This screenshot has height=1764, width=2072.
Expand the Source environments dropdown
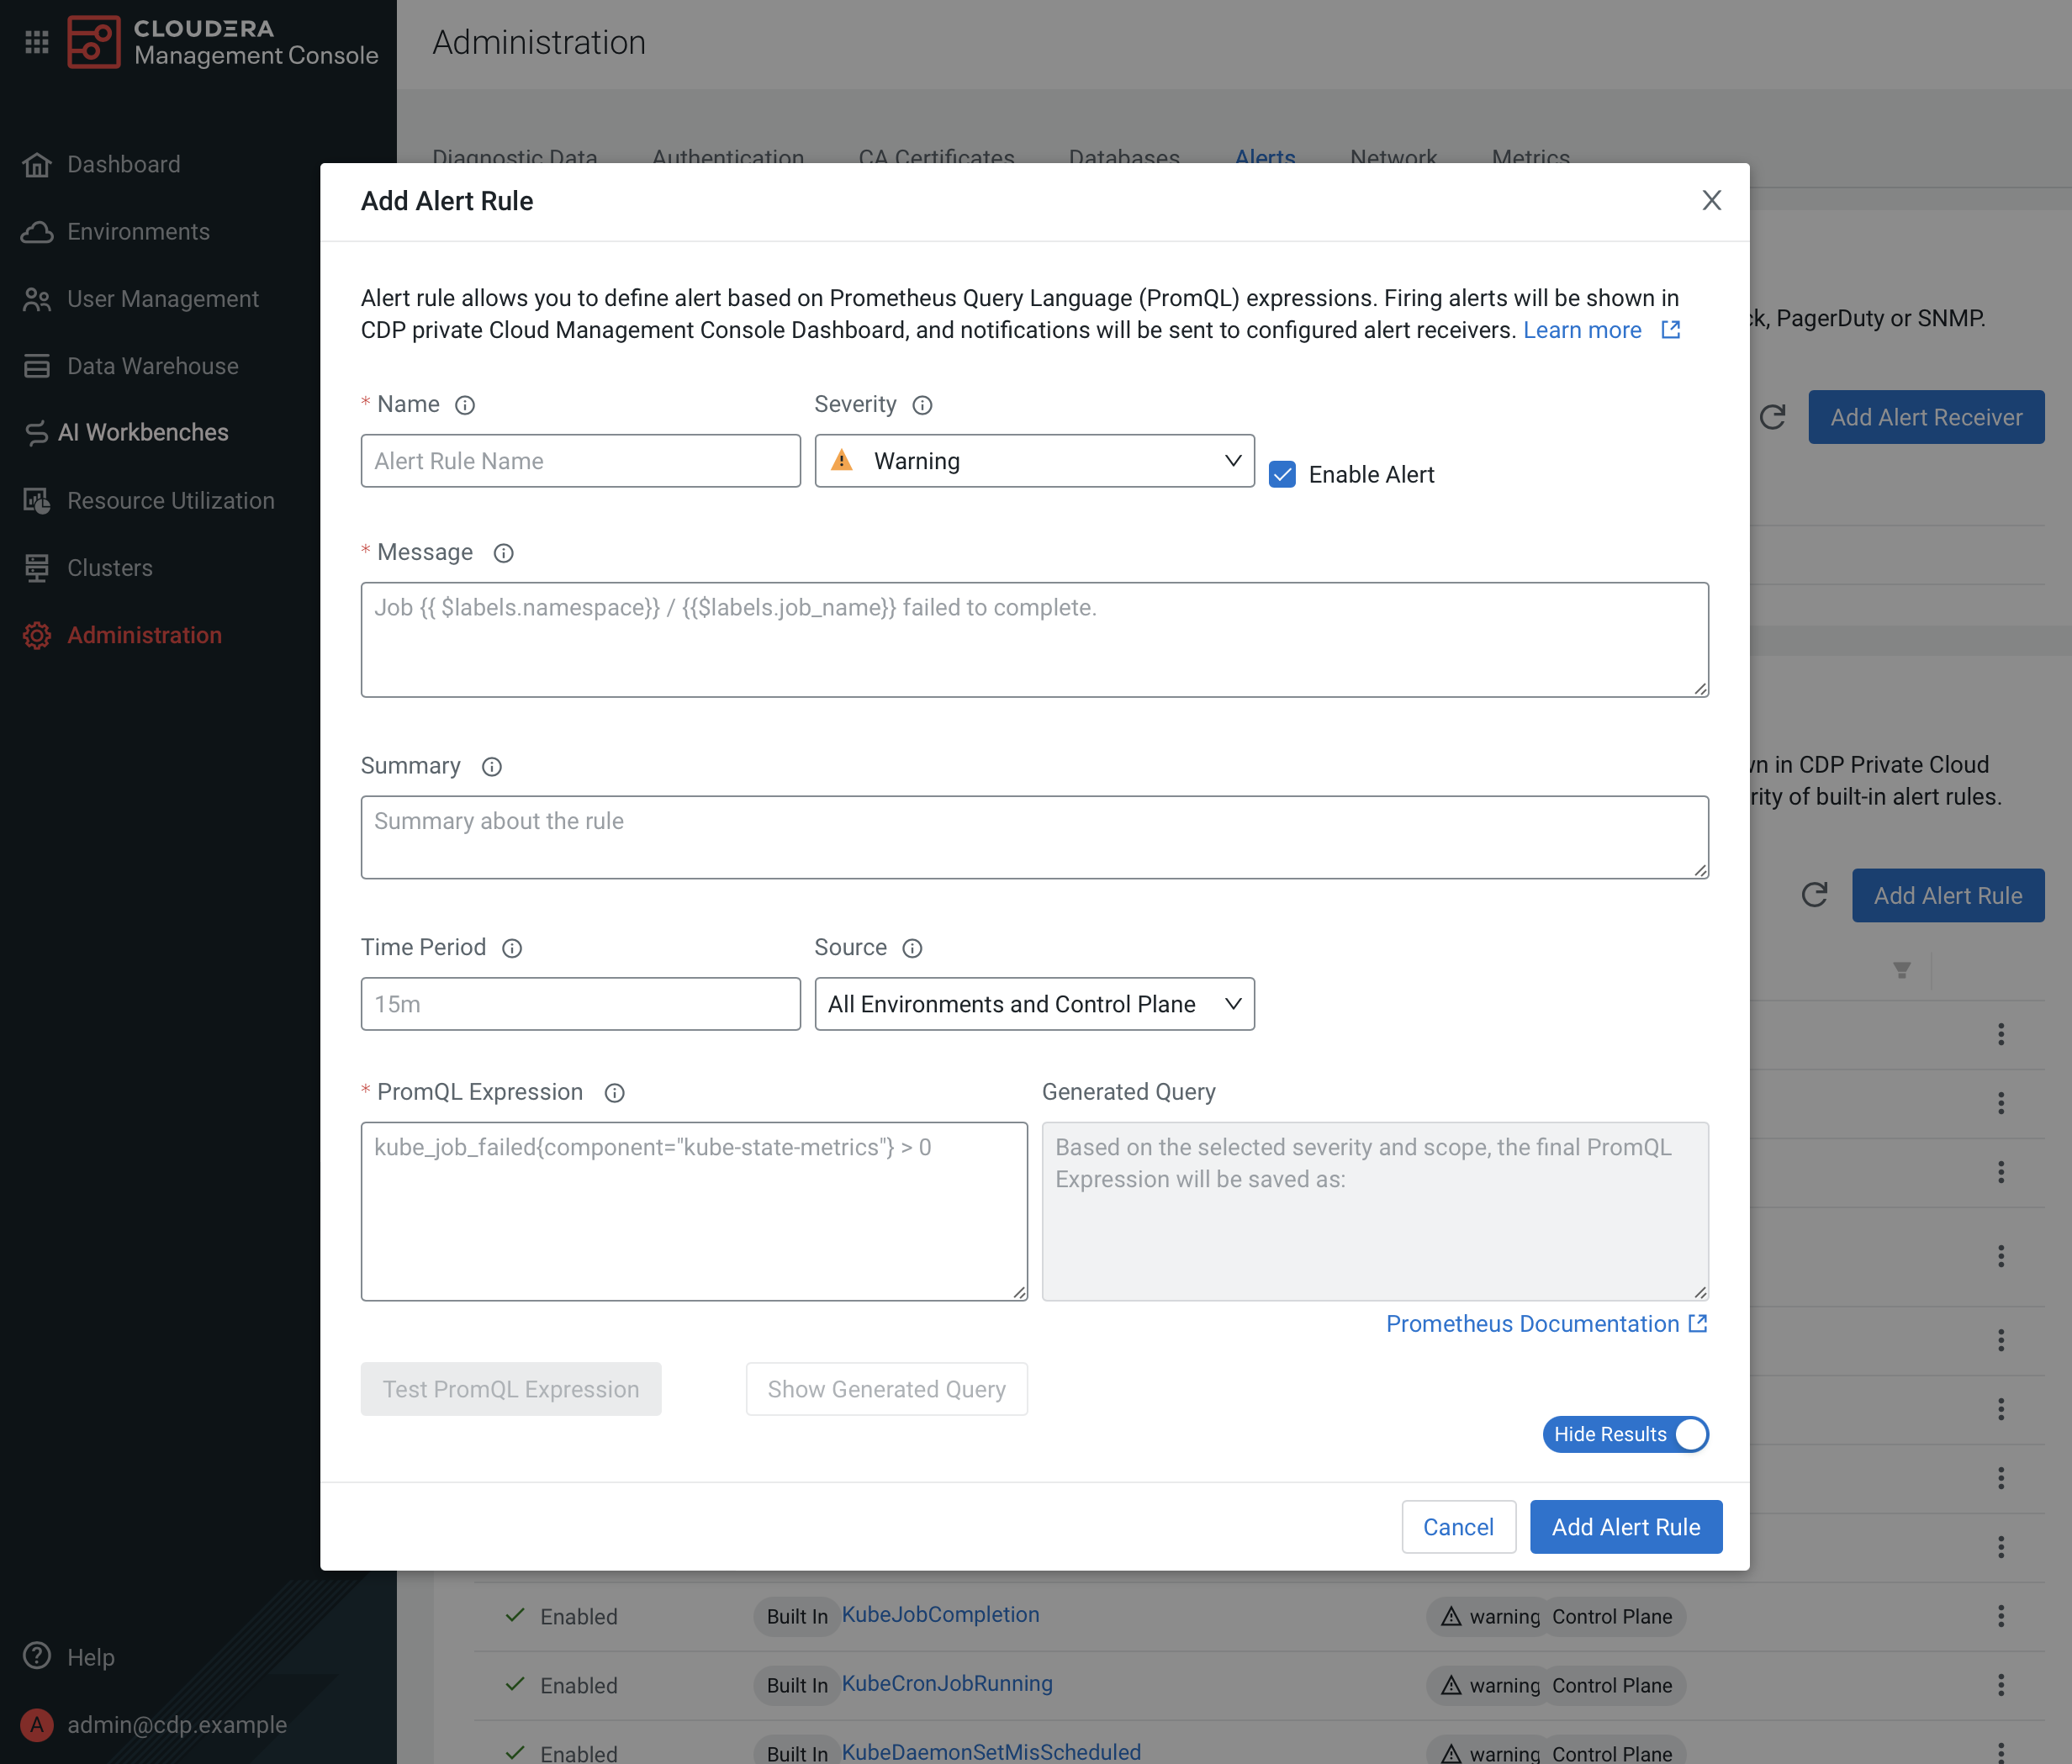pyautogui.click(x=1034, y=1004)
